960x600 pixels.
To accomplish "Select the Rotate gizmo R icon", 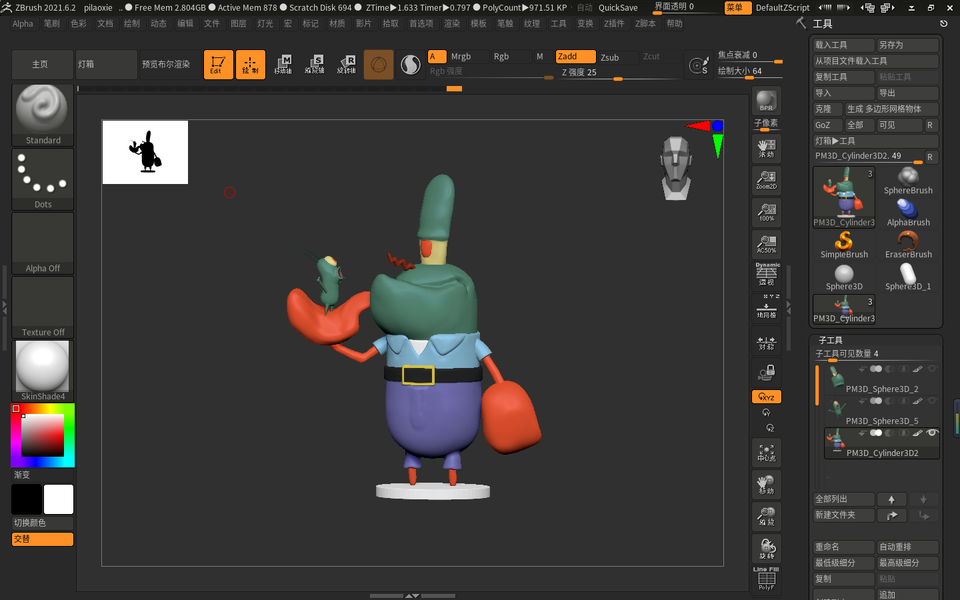I will [347, 64].
